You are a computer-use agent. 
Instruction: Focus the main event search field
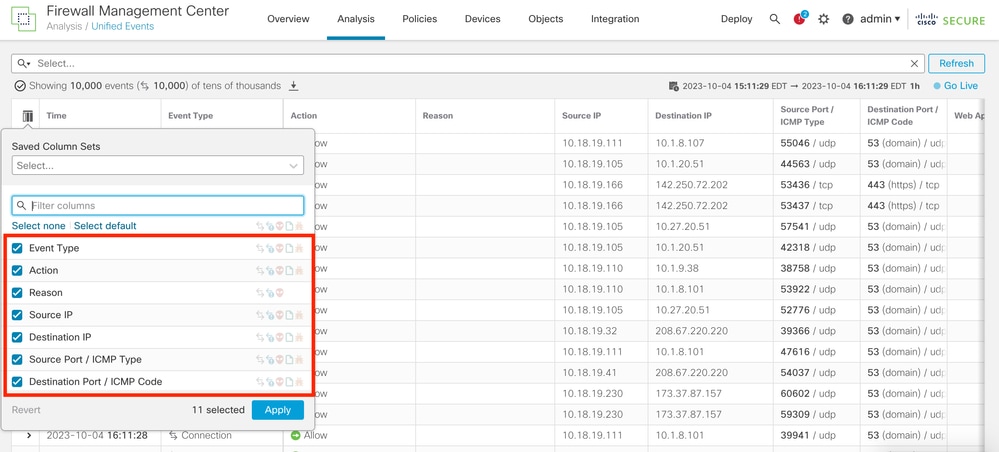point(468,64)
